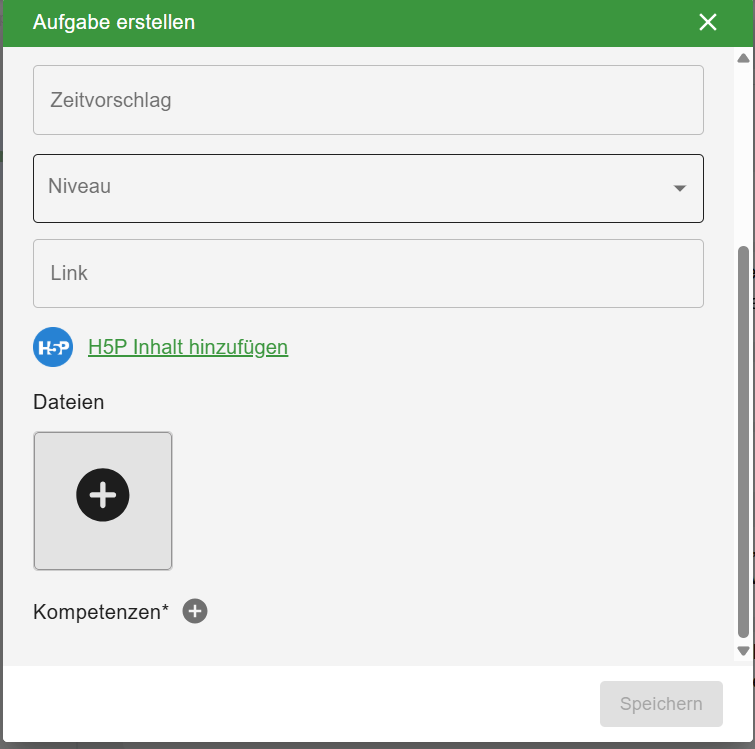
Task: Click the dialog's vertical scrollbar thumb
Action: point(742,440)
